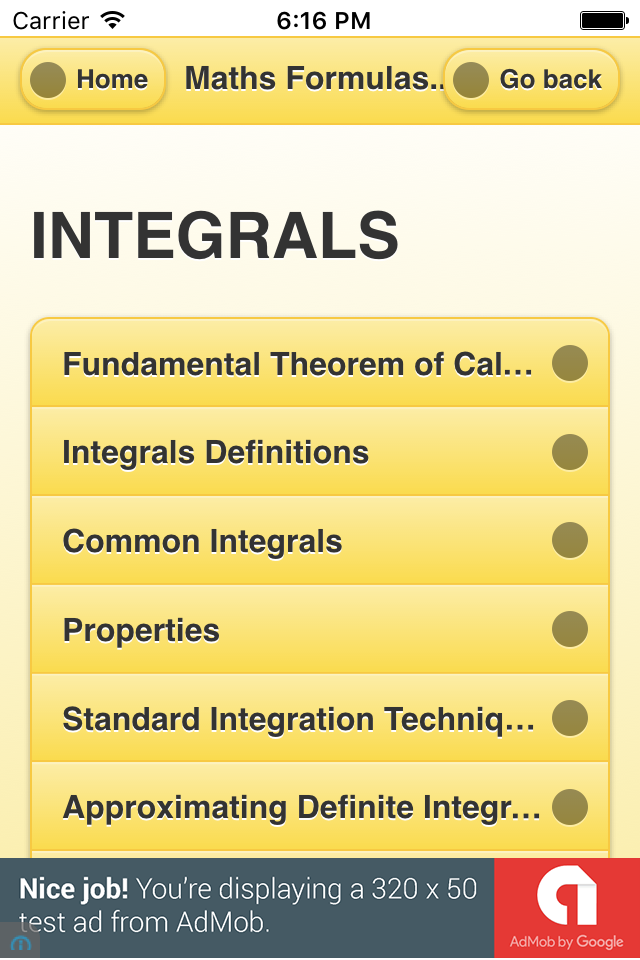This screenshot has height=960, width=640.
Task: Tap circle icon beside Approximating Definite Integrals
Action: click(570, 807)
